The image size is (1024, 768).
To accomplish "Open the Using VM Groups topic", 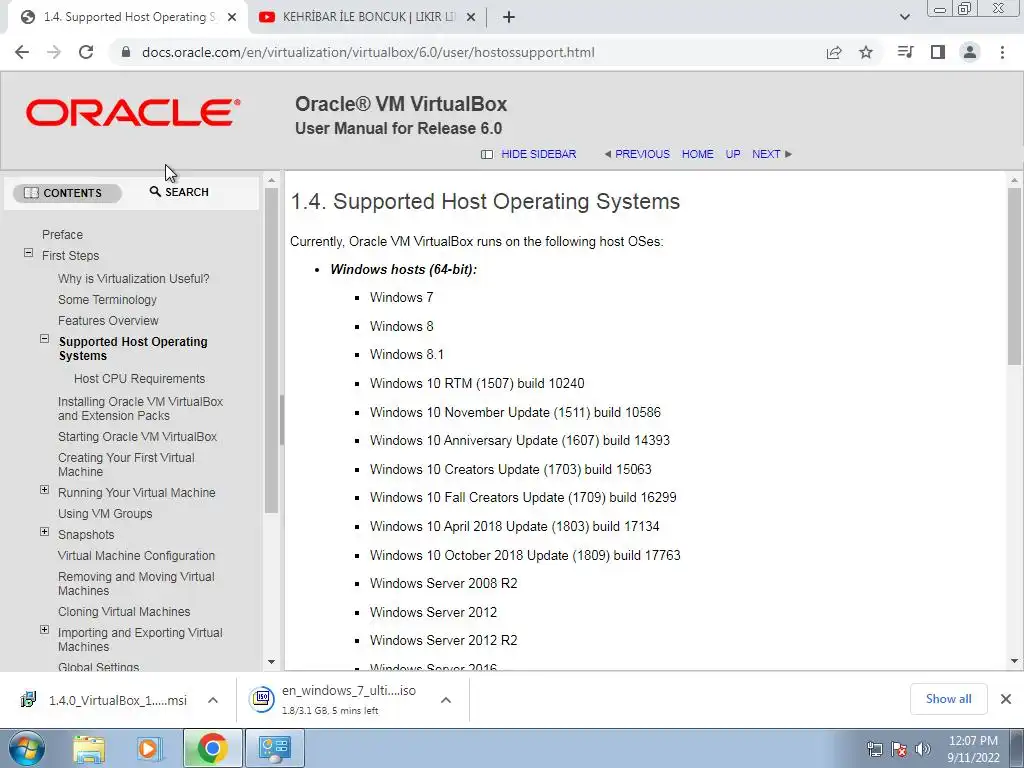I will click(105, 514).
